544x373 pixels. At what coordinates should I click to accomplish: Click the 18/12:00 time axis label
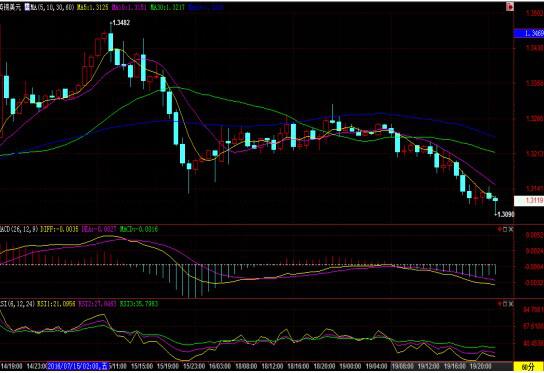click(x=272, y=366)
